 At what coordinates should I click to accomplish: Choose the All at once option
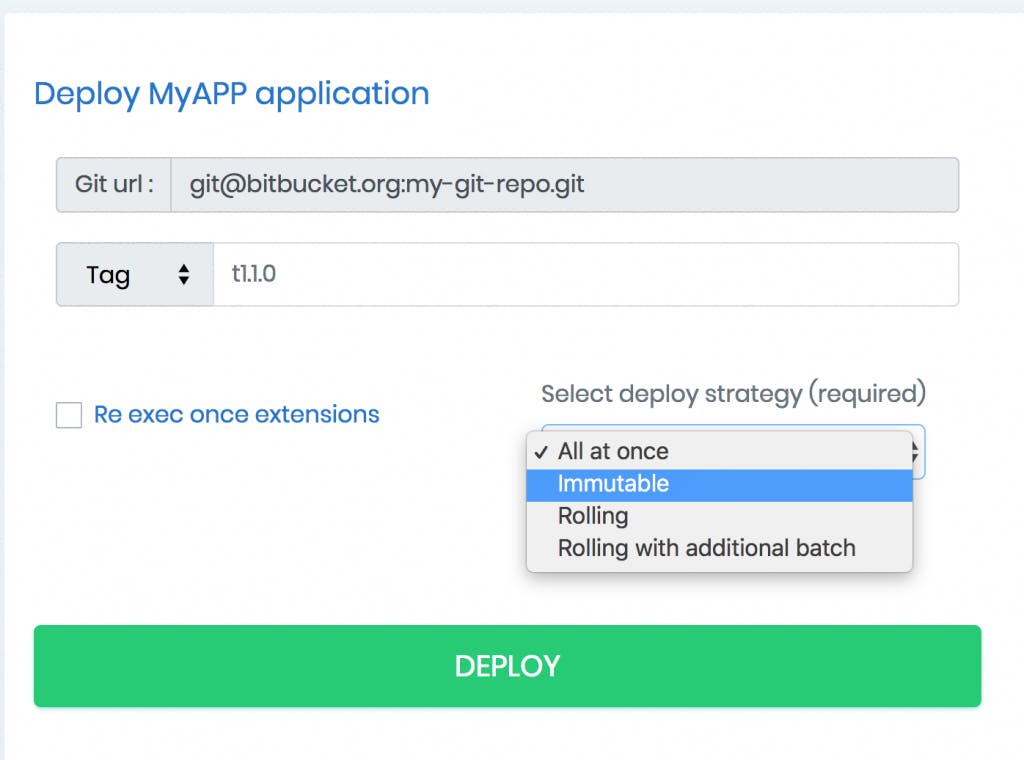[613, 452]
